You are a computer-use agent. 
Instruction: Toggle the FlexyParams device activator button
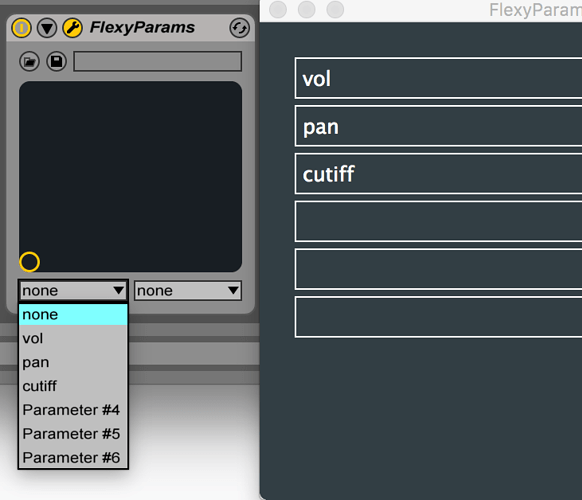click(22, 28)
